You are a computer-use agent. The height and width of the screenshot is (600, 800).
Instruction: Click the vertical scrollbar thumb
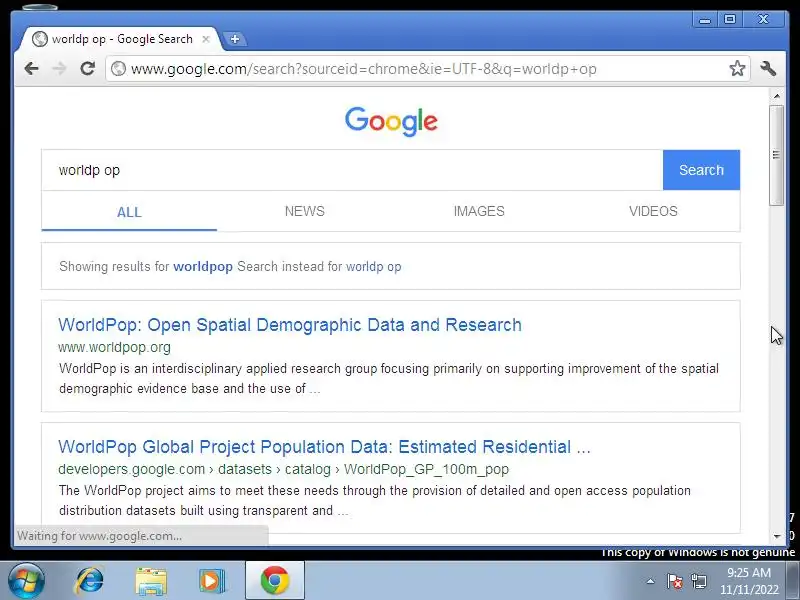777,155
